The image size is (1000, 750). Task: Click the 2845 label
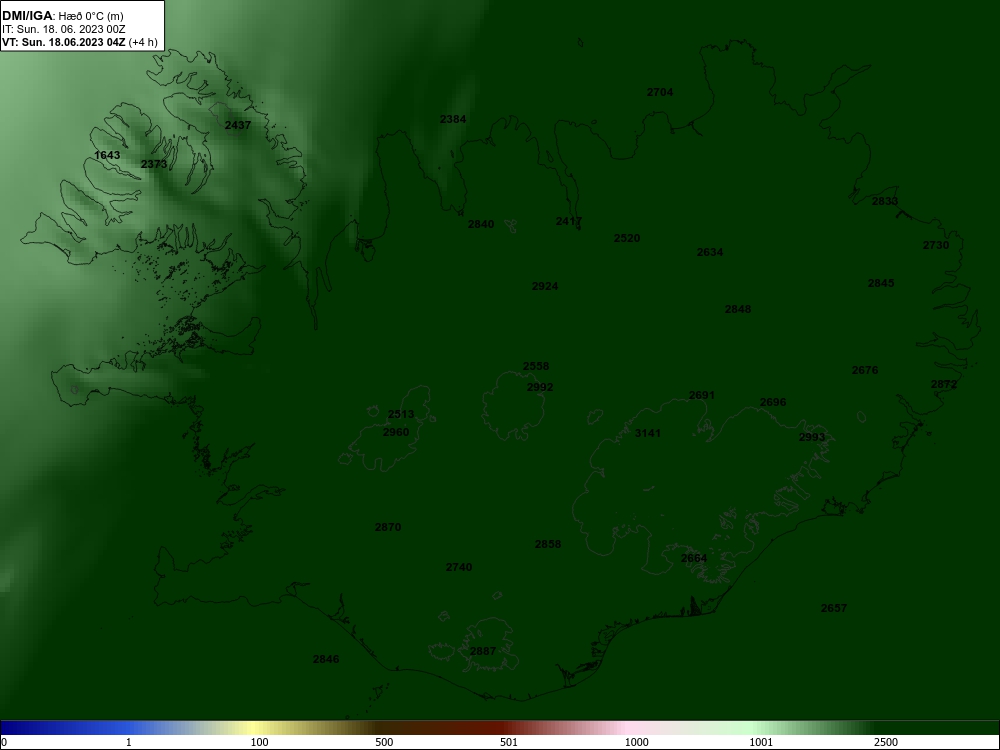[881, 283]
